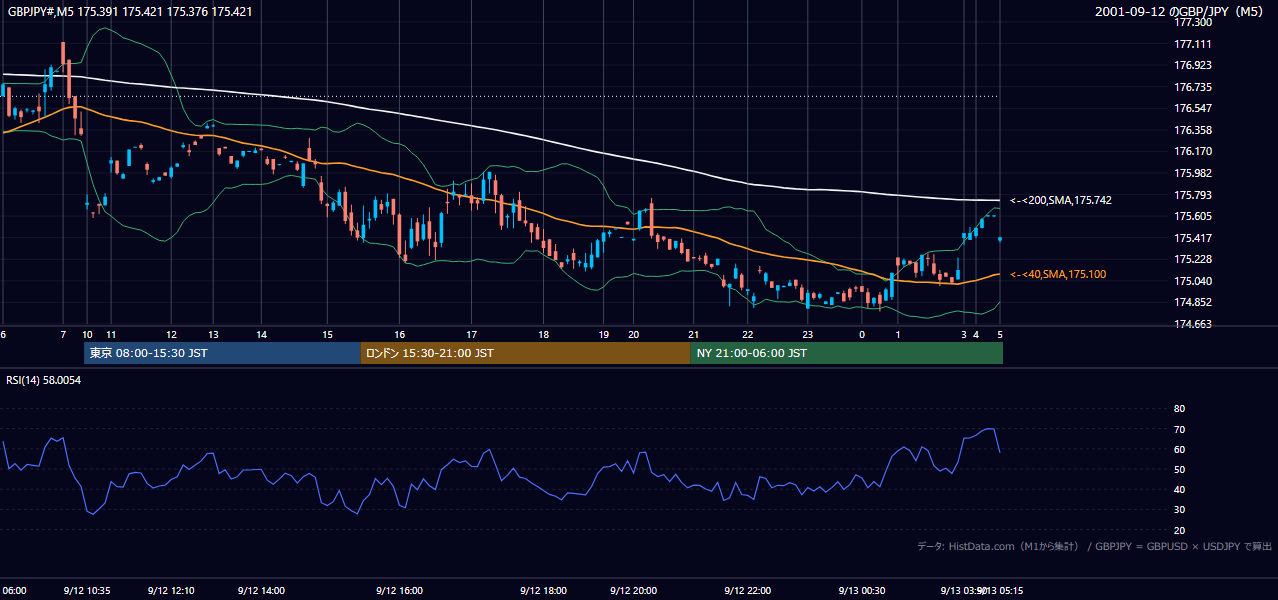1278x600 pixels.
Task: Click the NY 21:00-06:00 JST session bar
Action: coord(846,353)
